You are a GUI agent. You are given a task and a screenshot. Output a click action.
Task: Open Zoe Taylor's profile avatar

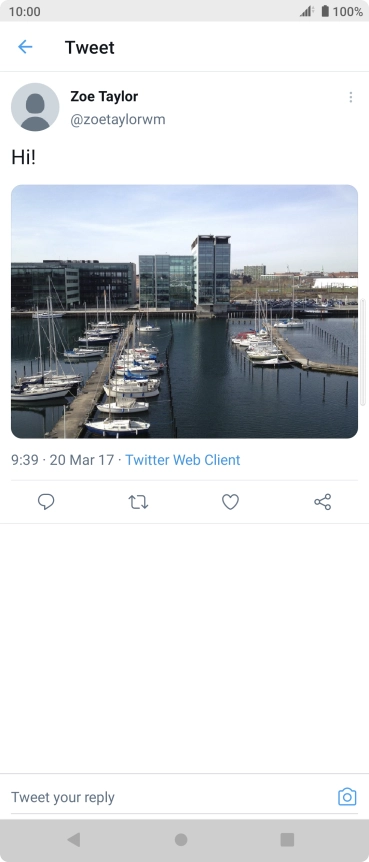pos(35,107)
